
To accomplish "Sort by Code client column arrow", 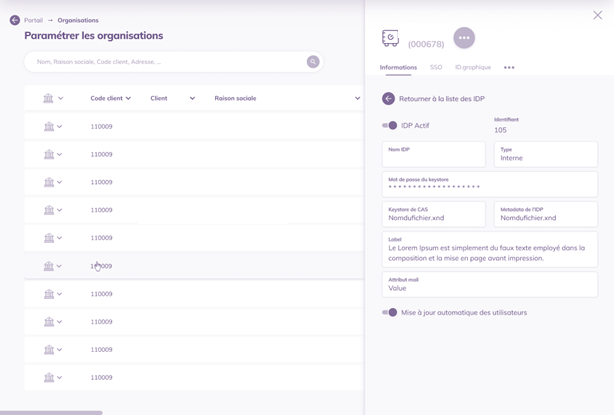I will [x=128, y=99].
